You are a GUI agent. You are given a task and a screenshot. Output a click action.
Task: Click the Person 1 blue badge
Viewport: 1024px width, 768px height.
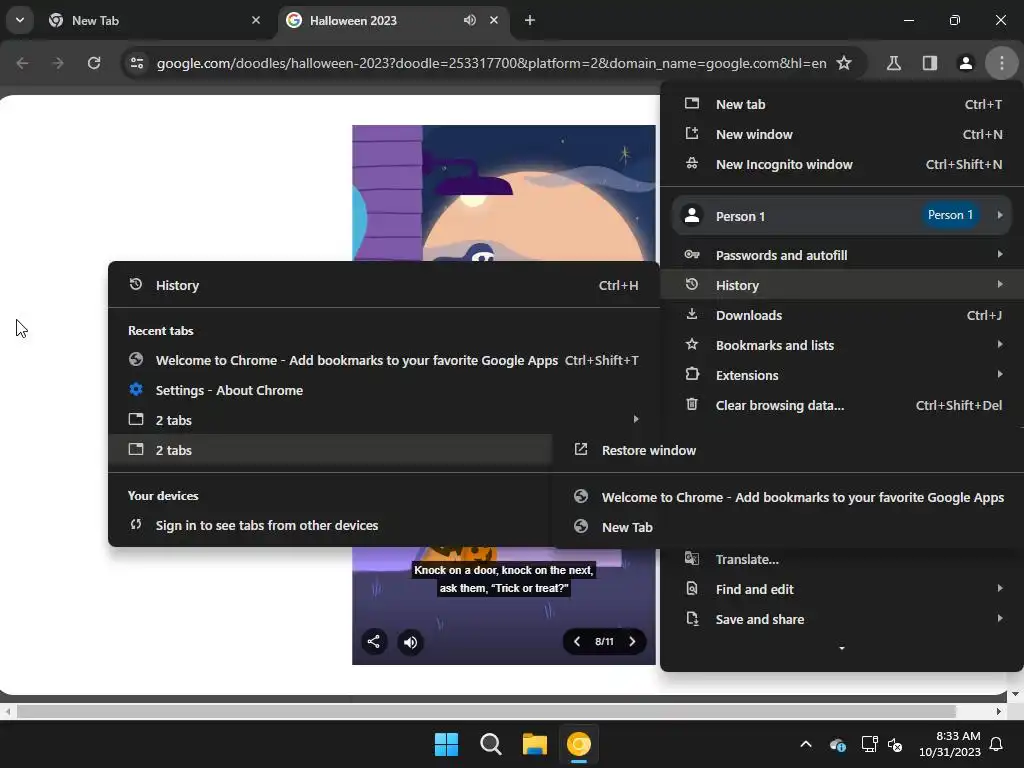point(950,215)
